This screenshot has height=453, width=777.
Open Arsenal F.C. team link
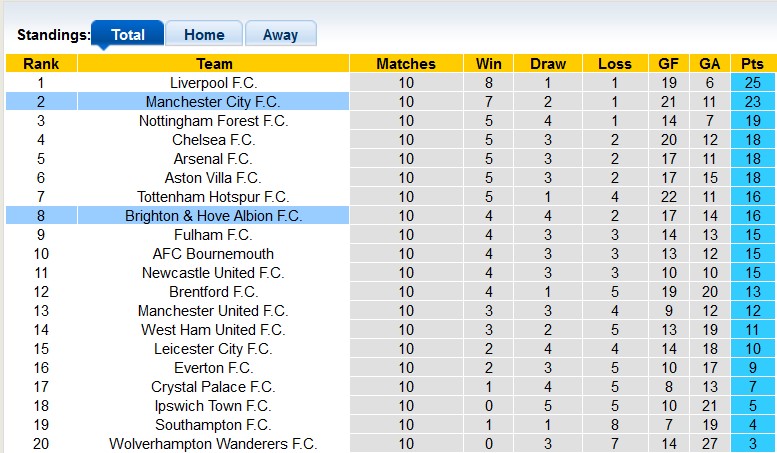[x=213, y=158]
